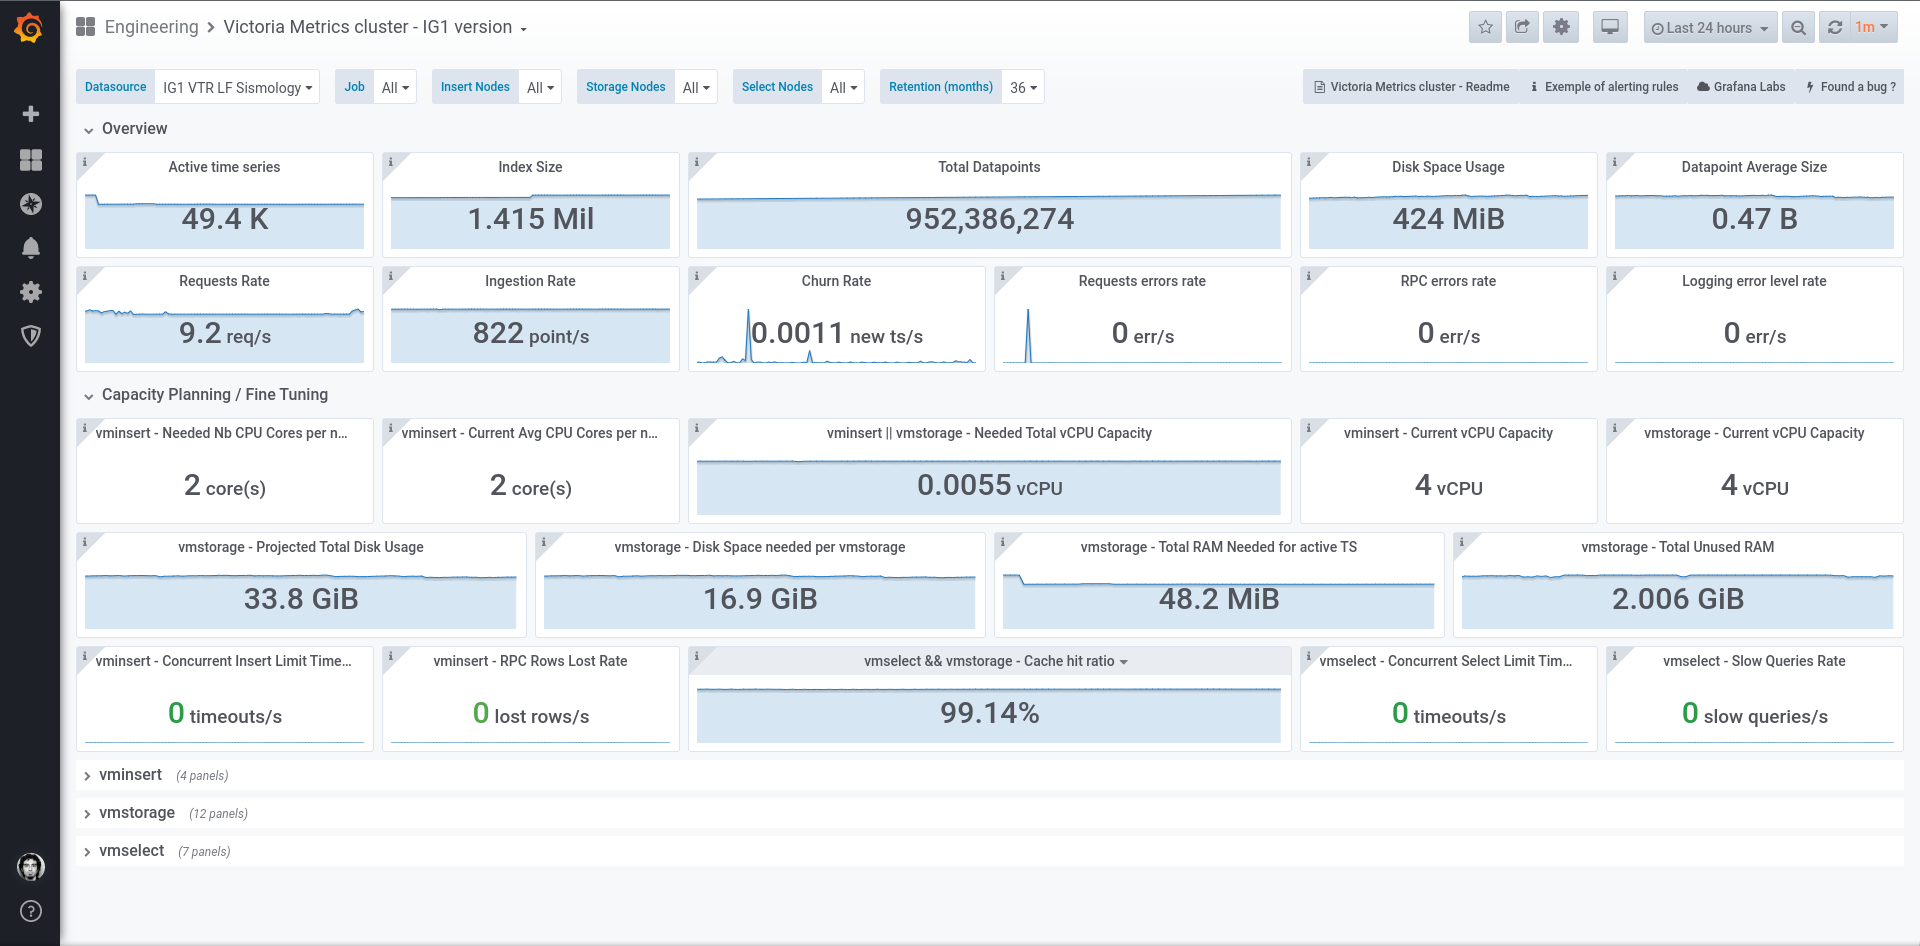Click the Share dashboard icon
1920x946 pixels.
coord(1522,27)
